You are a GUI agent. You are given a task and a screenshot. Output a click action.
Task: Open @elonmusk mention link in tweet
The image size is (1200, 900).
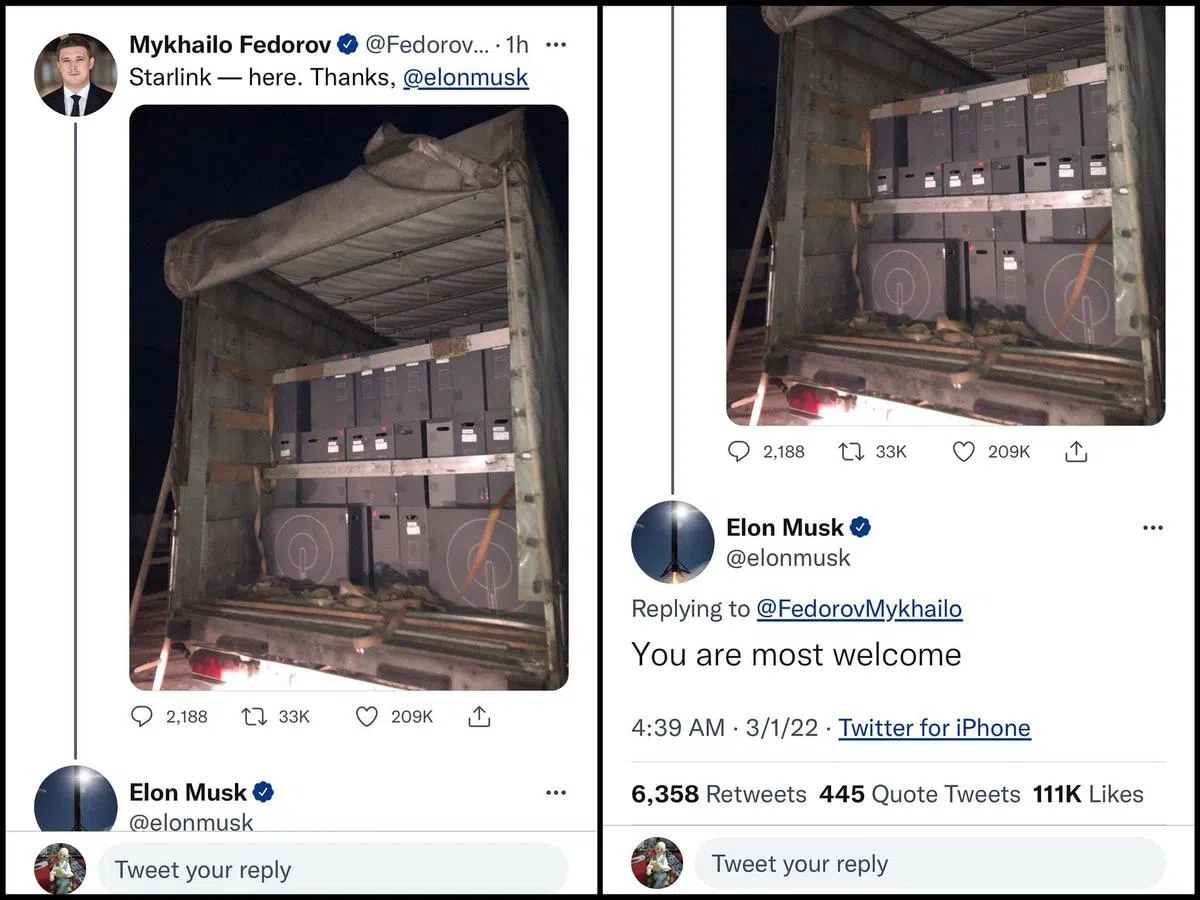click(x=465, y=78)
